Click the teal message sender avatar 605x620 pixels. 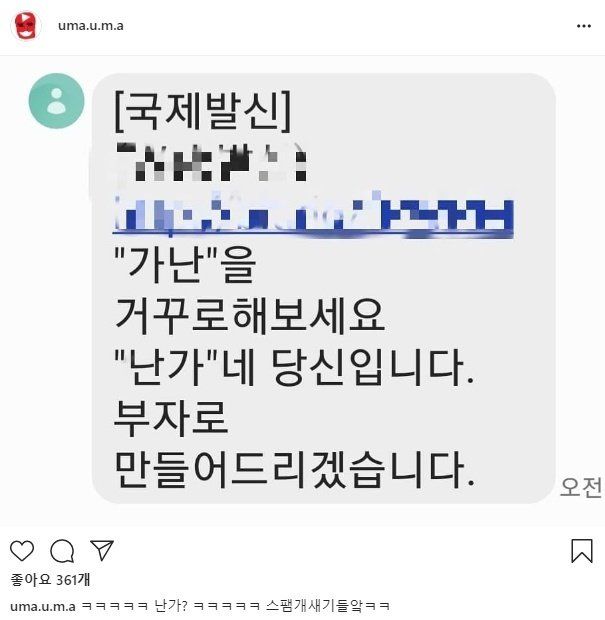[57, 101]
